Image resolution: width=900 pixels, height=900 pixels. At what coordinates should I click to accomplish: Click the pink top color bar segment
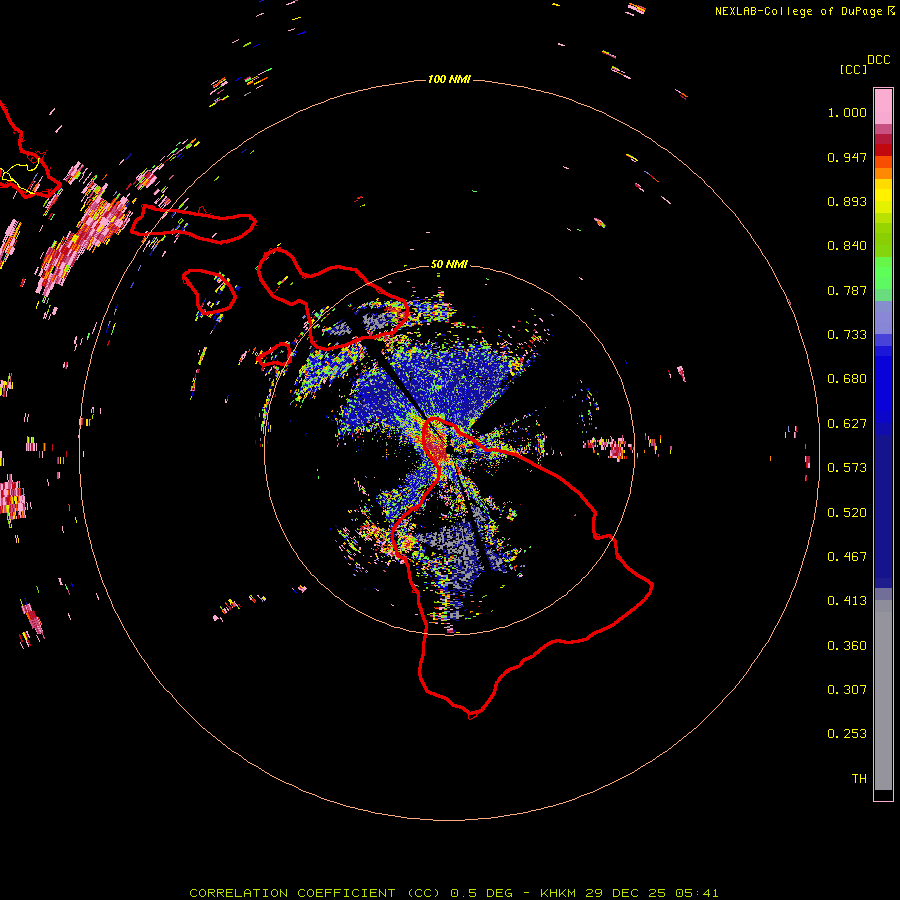coord(883,106)
